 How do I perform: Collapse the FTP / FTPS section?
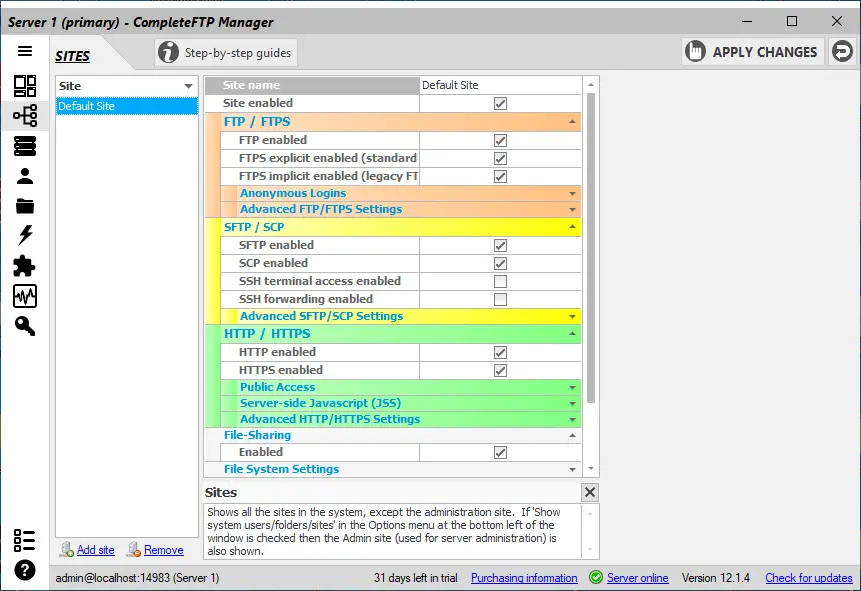pyautogui.click(x=572, y=121)
